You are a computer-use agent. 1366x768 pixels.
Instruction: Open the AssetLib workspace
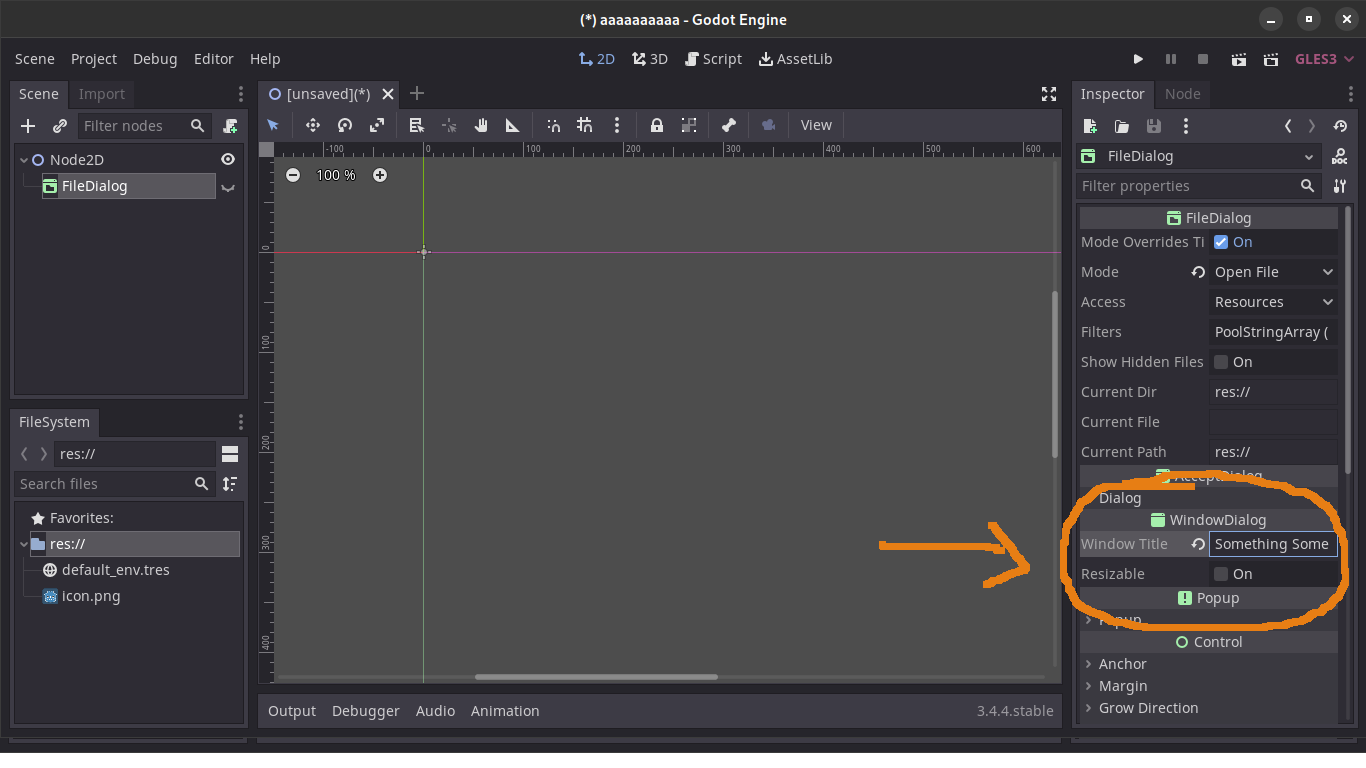coord(795,59)
